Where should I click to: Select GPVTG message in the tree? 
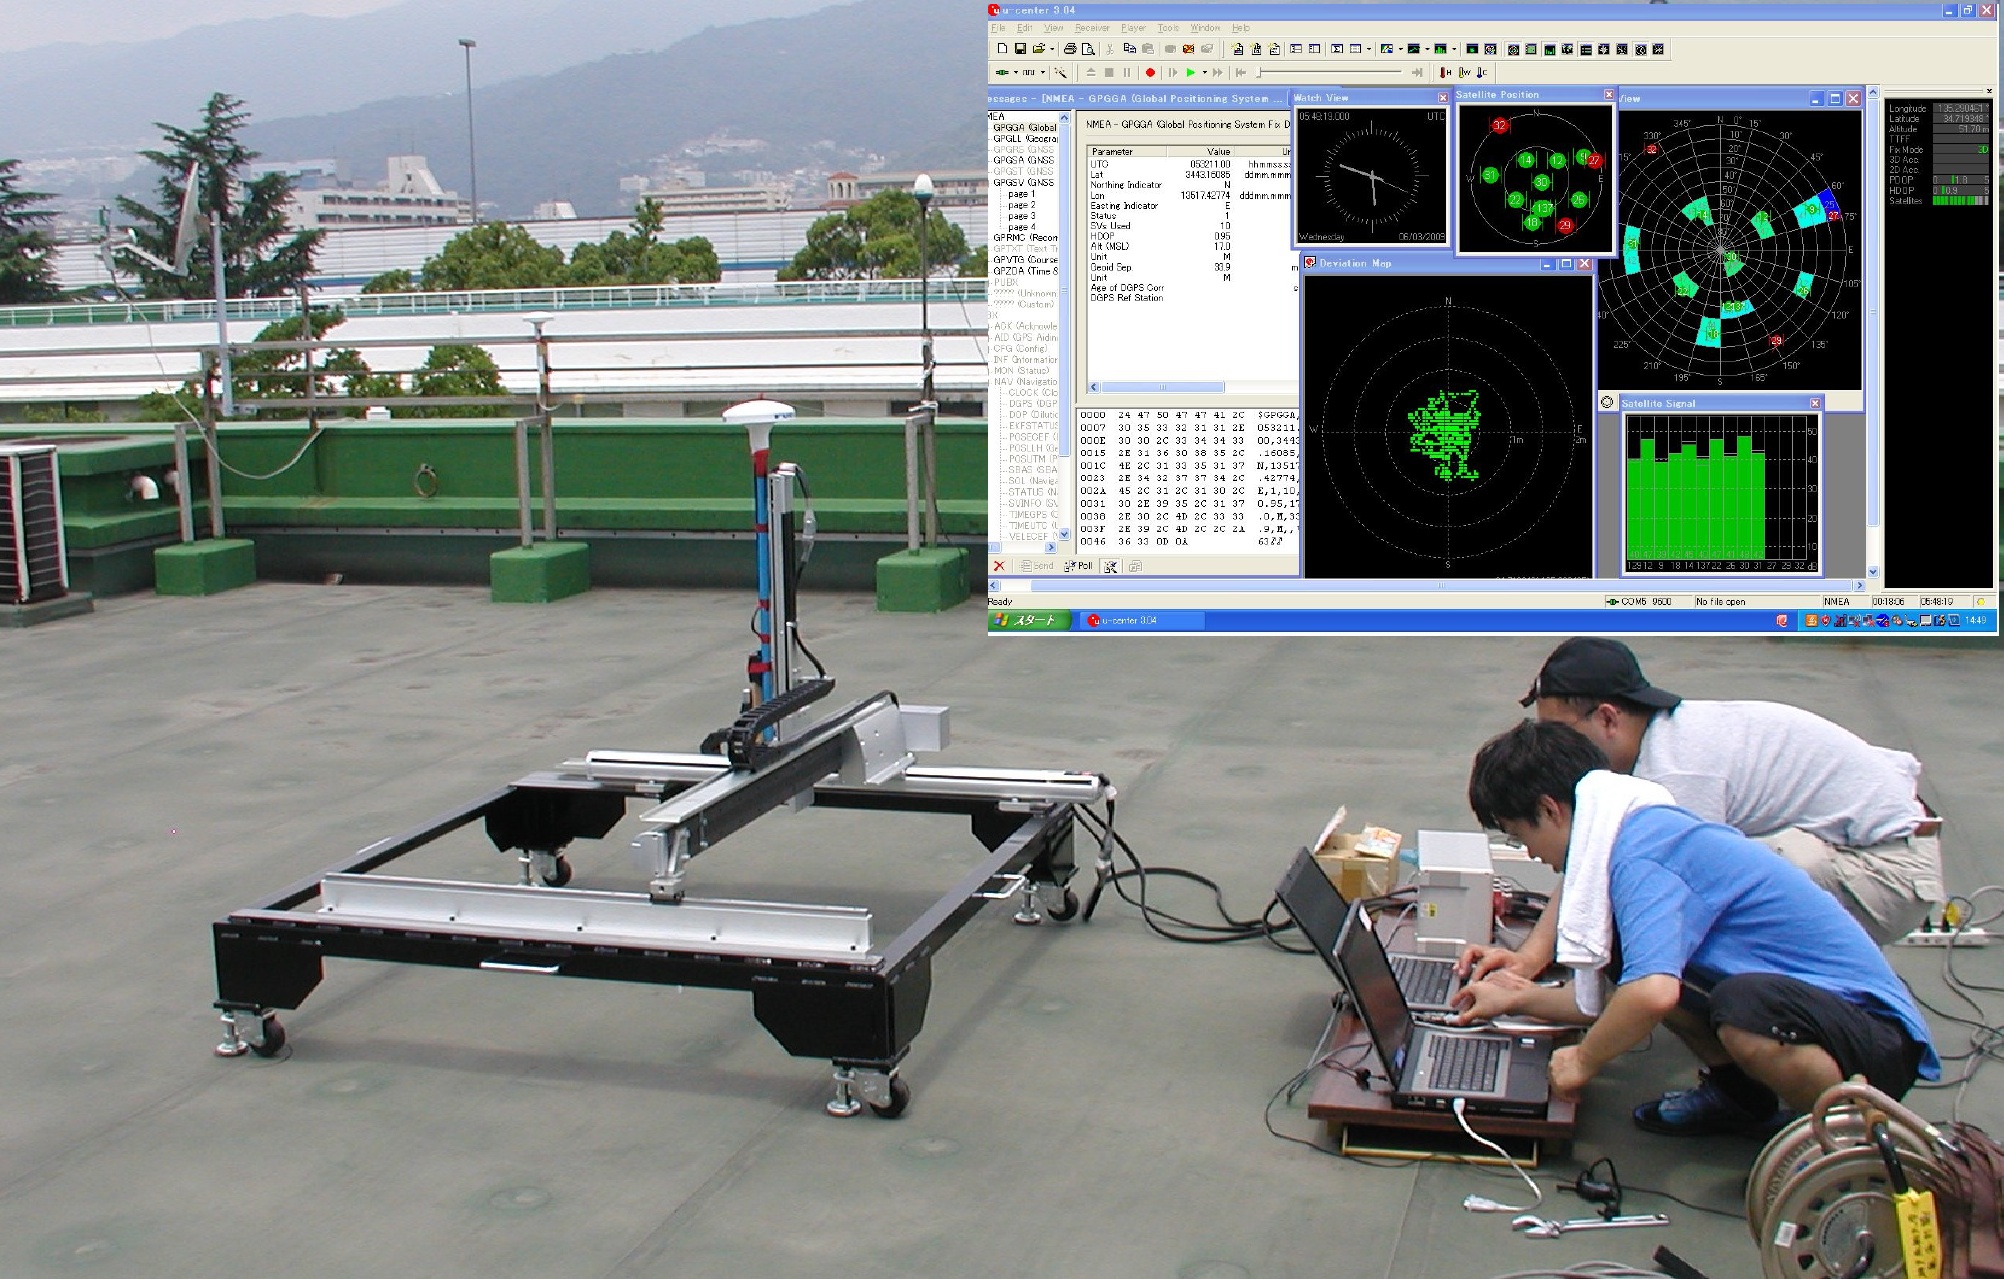click(x=1025, y=260)
